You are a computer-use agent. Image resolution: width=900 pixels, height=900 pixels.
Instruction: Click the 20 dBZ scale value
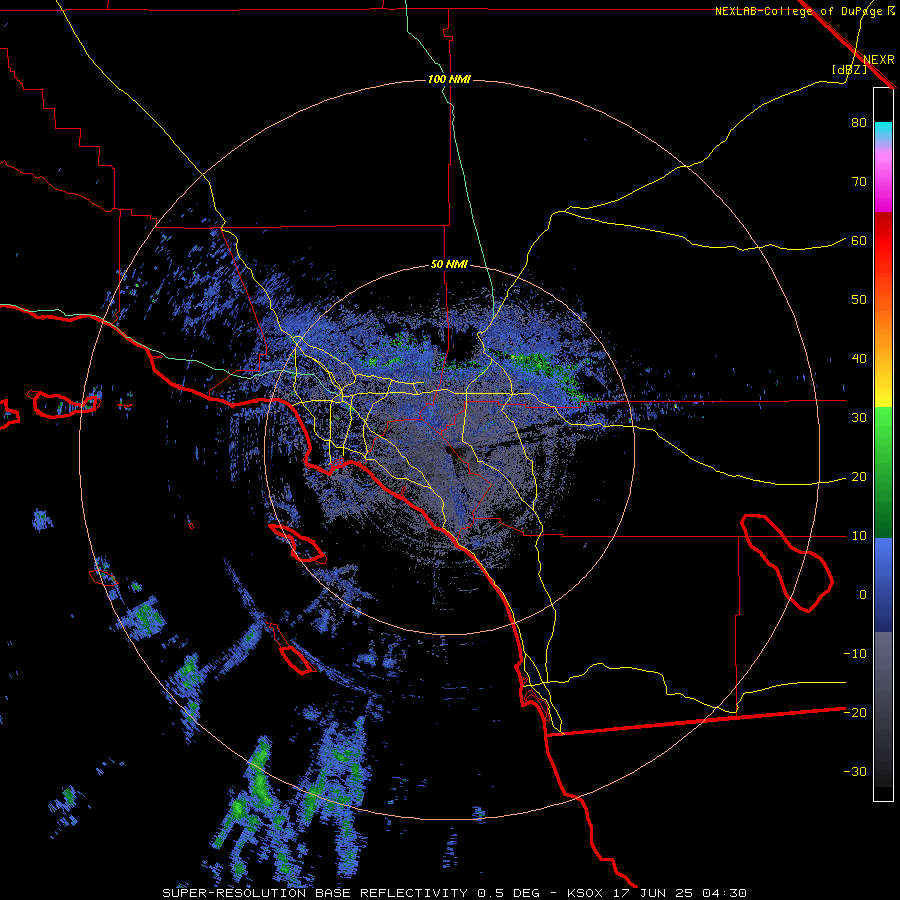pyautogui.click(x=859, y=478)
